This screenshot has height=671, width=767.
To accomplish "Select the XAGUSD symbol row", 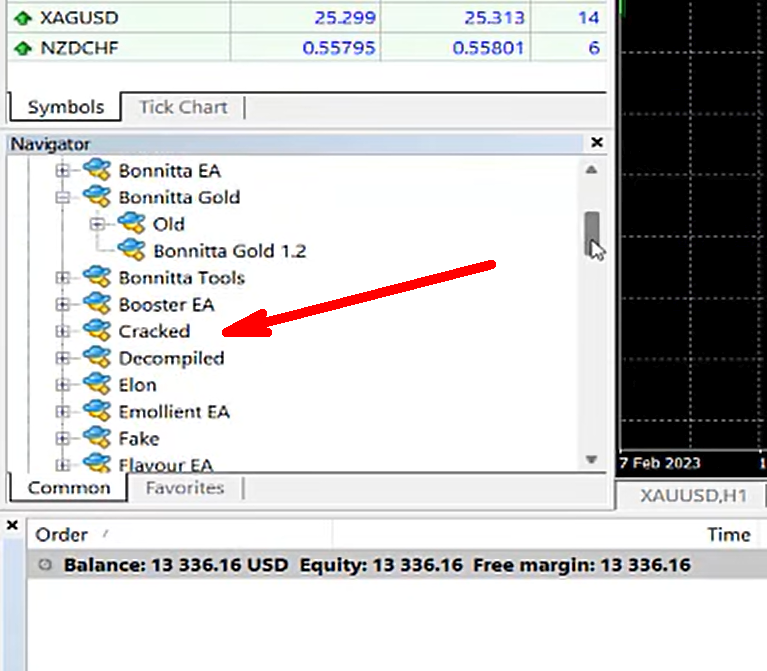I will click(x=307, y=18).
